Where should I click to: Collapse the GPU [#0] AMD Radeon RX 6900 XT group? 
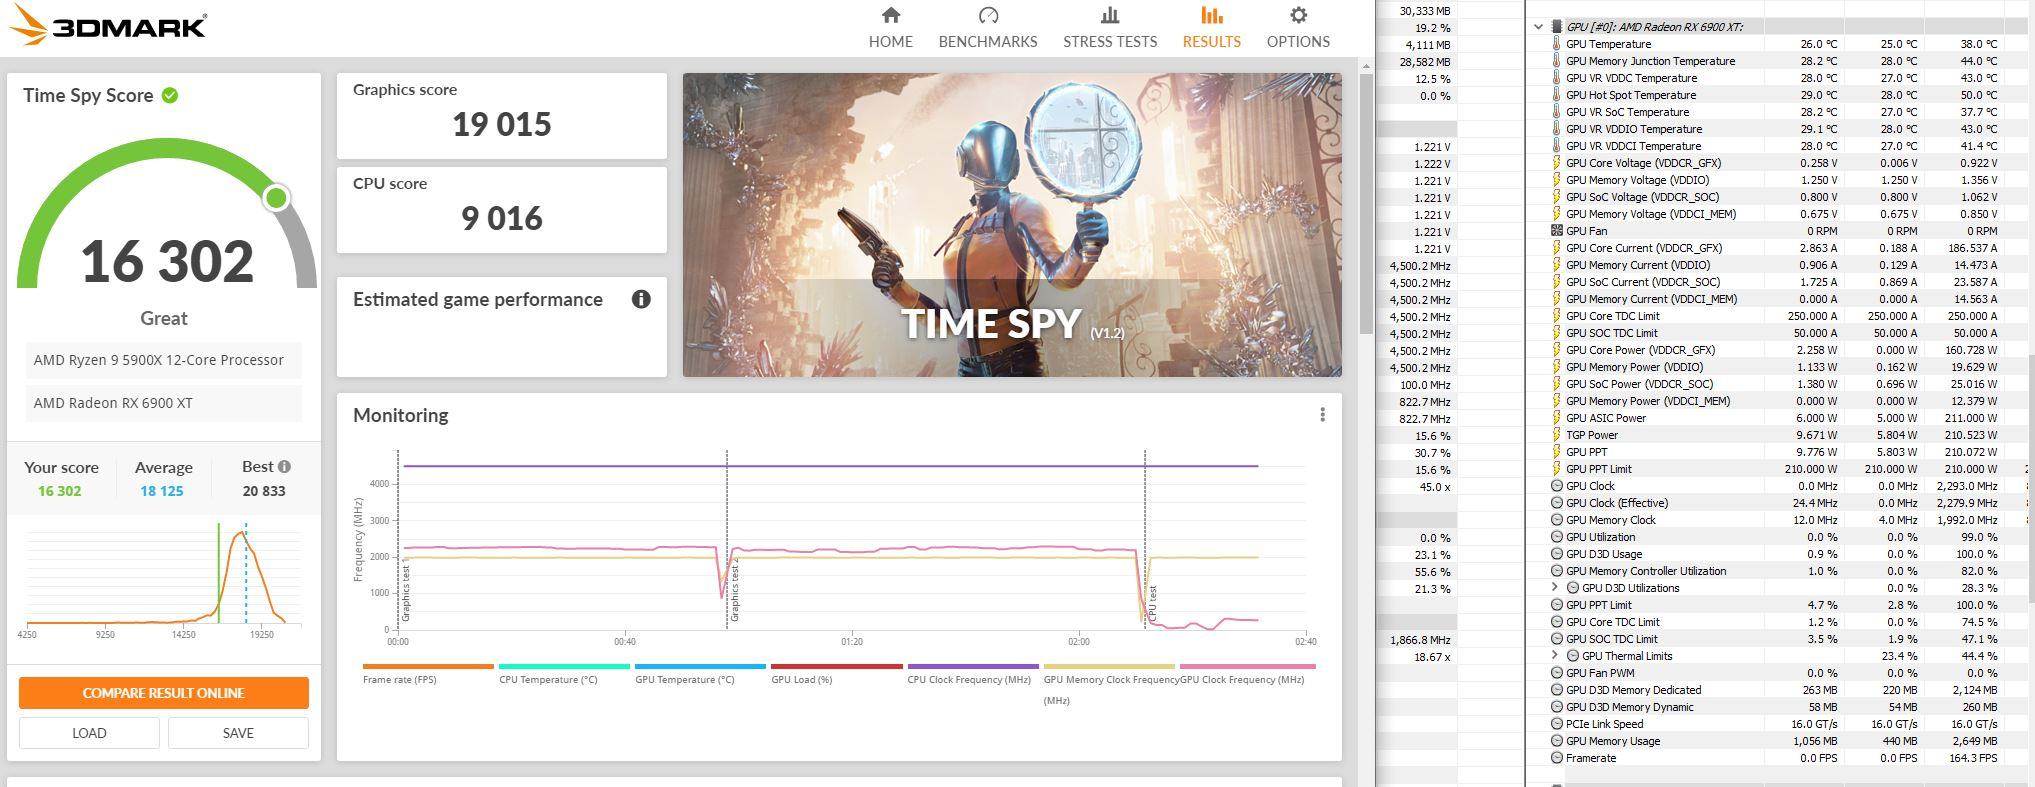1538,27
